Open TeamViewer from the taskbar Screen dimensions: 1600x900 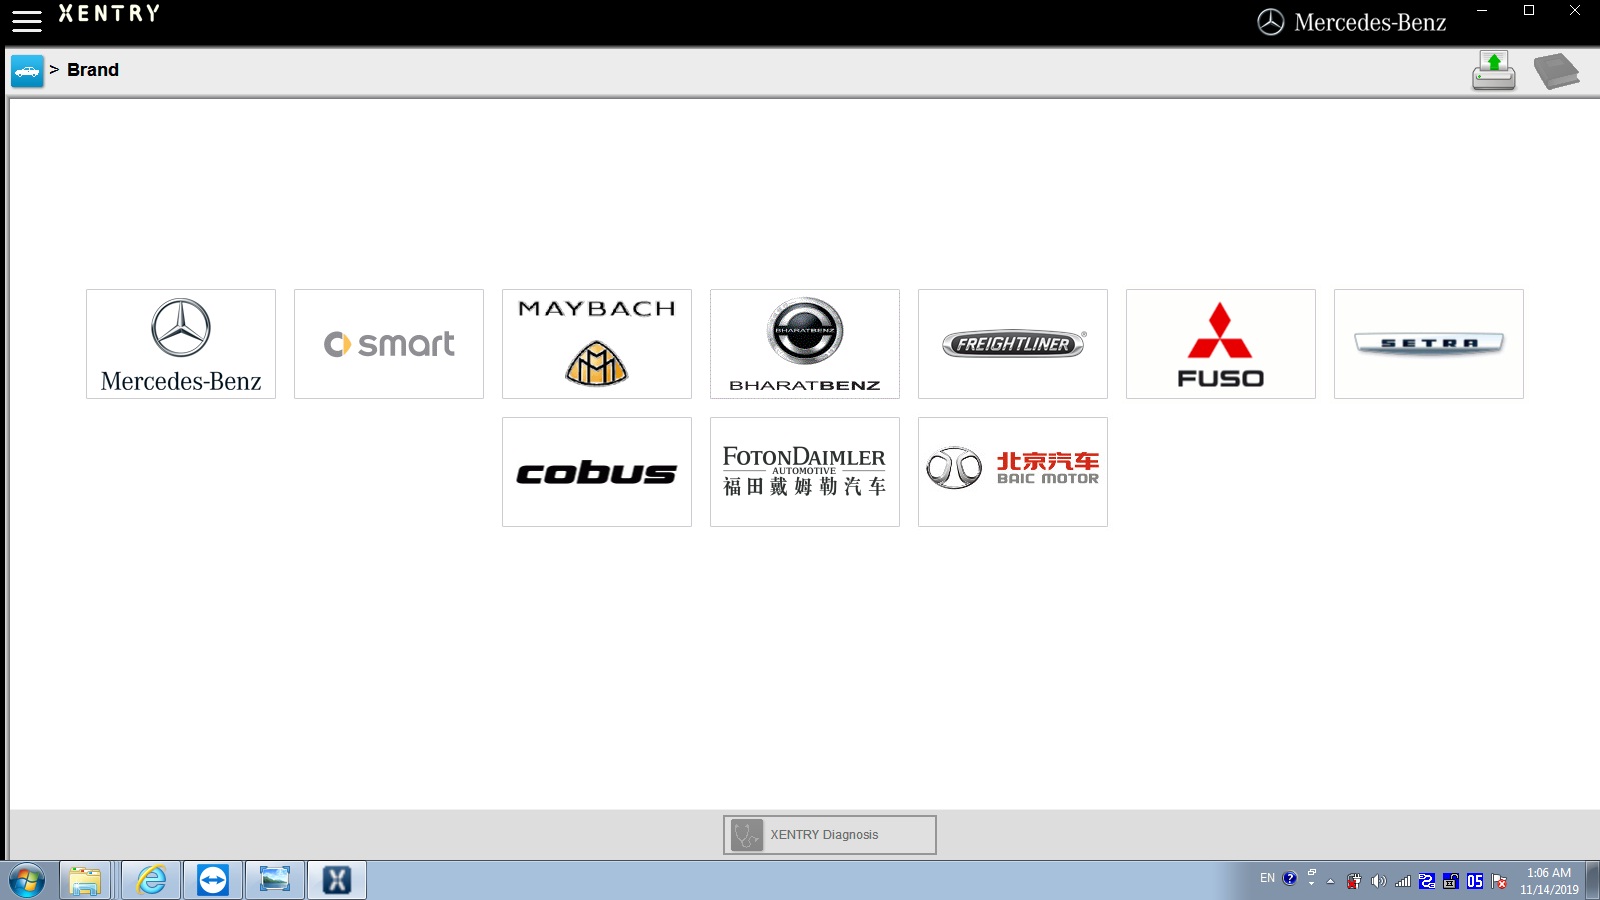coord(213,881)
